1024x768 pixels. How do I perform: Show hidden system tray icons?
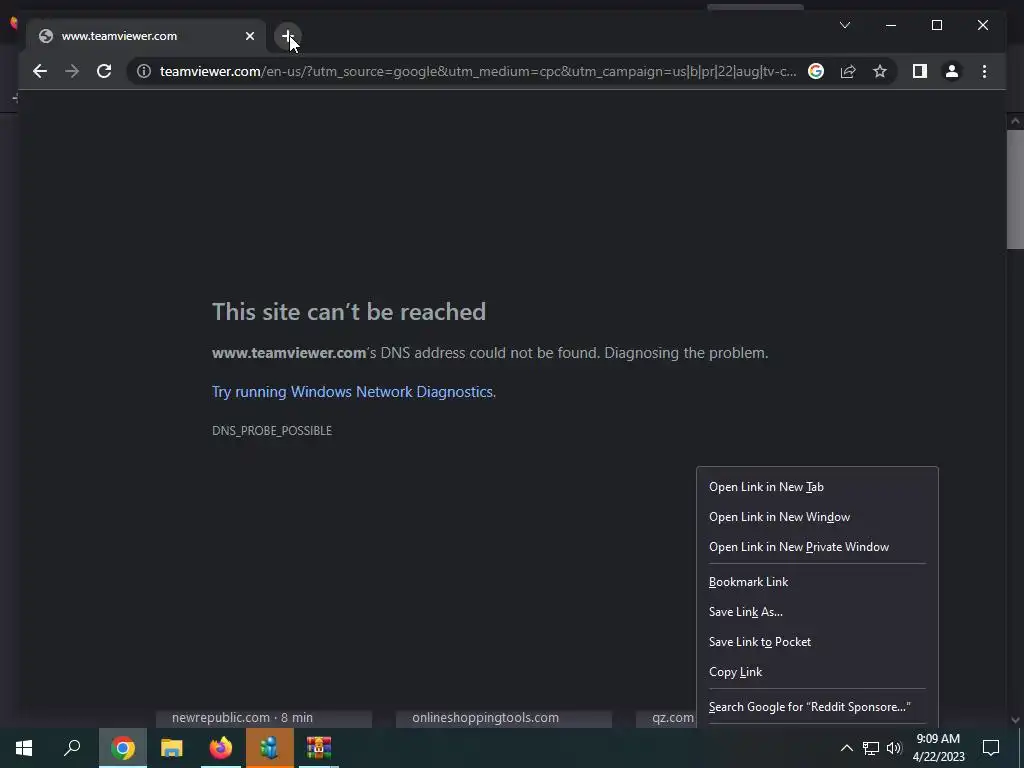pyautogui.click(x=846, y=748)
